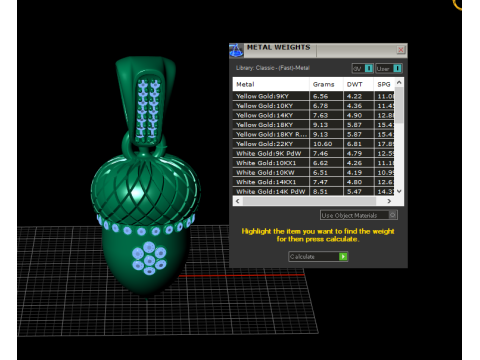
Task: Click the 6.81 DWT cell
Action: pos(358,144)
